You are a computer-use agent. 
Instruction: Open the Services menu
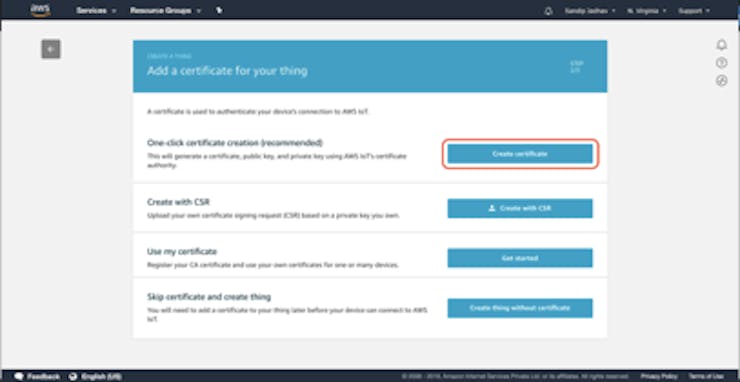pyautogui.click(x=96, y=10)
